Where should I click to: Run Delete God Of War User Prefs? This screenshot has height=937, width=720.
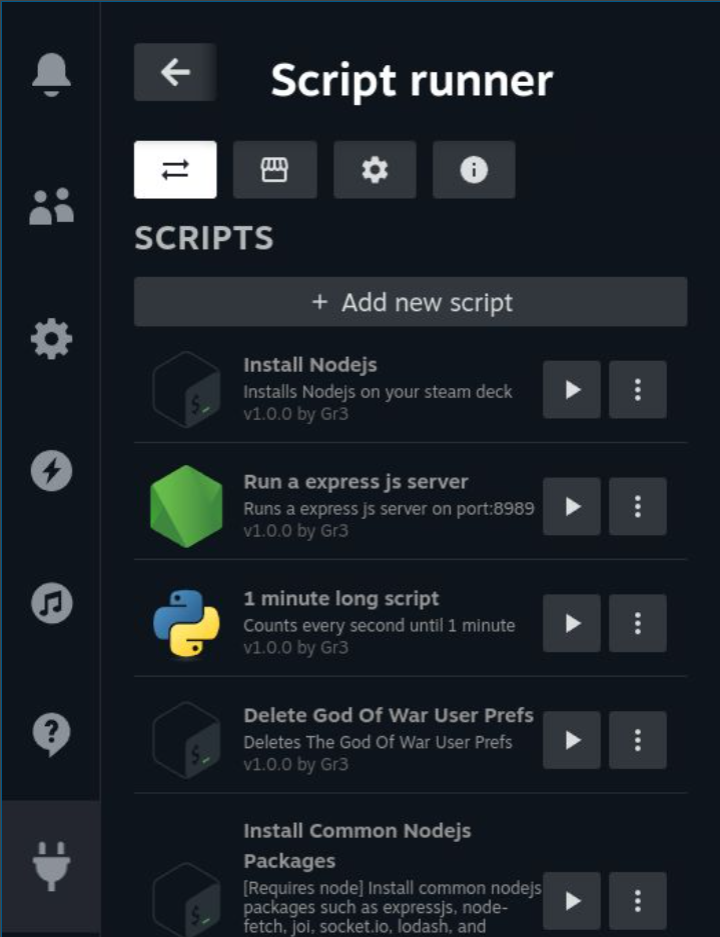(572, 740)
